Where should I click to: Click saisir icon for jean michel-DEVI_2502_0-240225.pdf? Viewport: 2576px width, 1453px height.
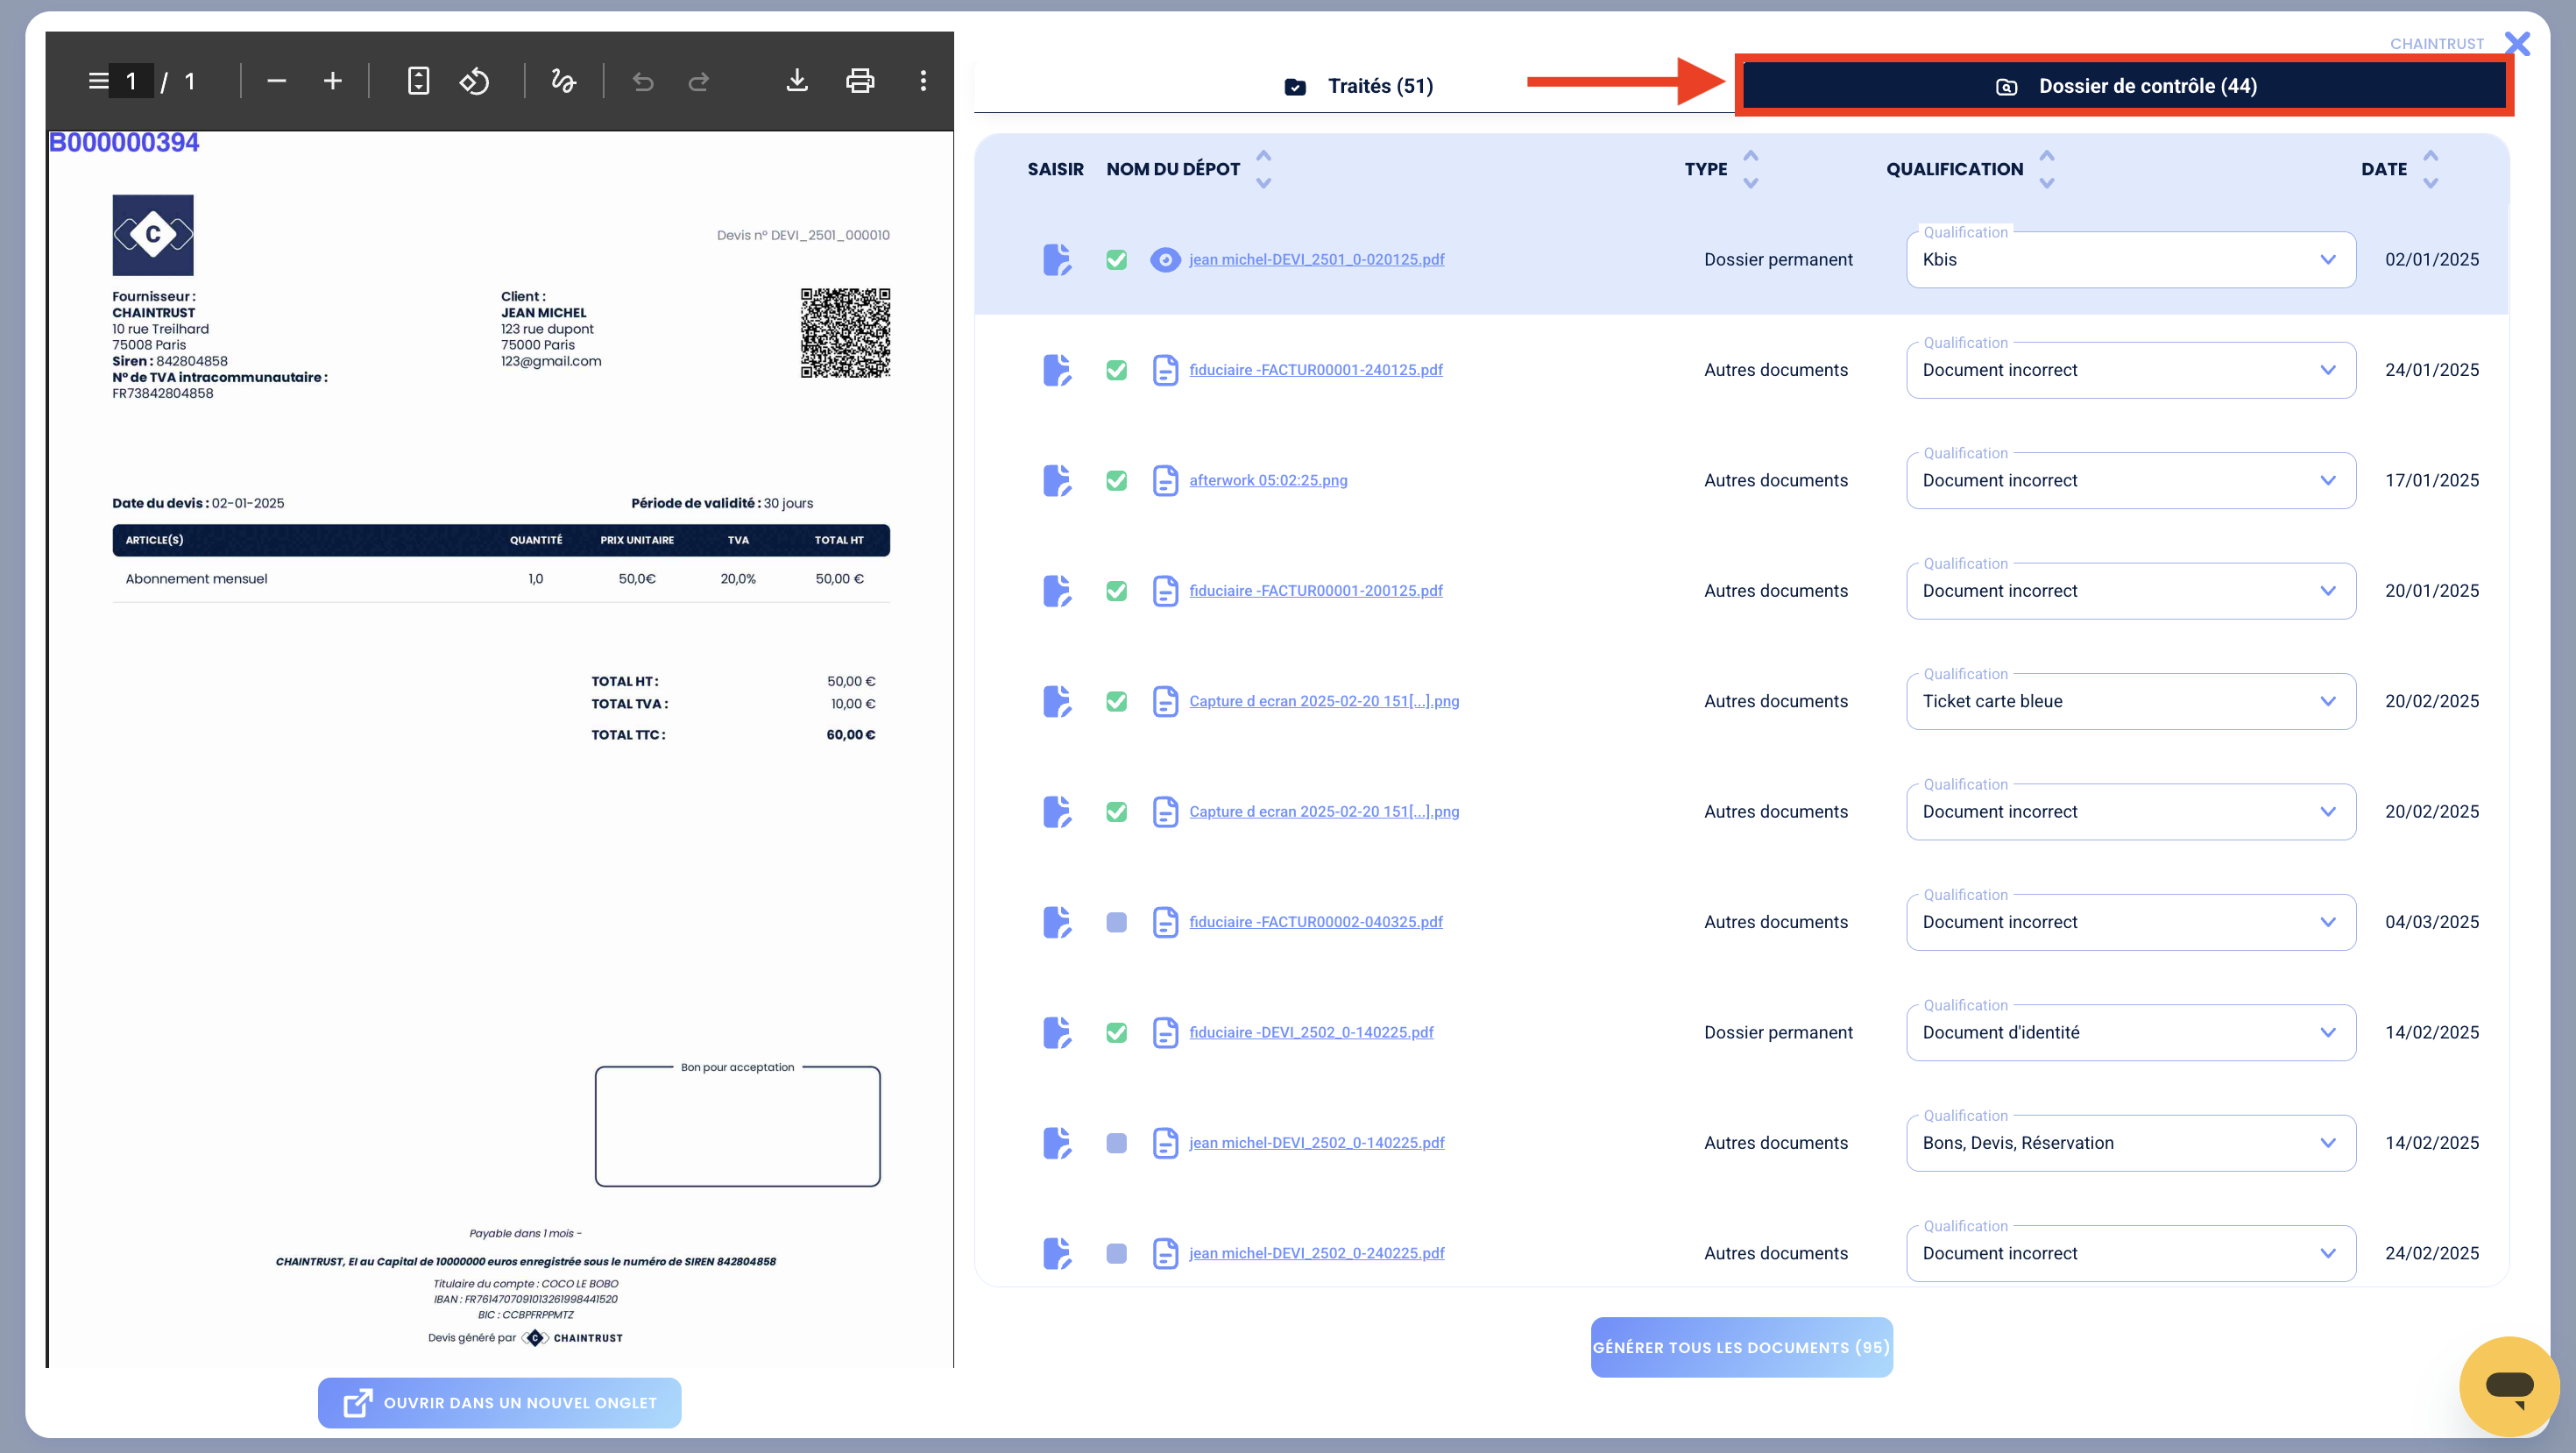pyautogui.click(x=1057, y=1253)
